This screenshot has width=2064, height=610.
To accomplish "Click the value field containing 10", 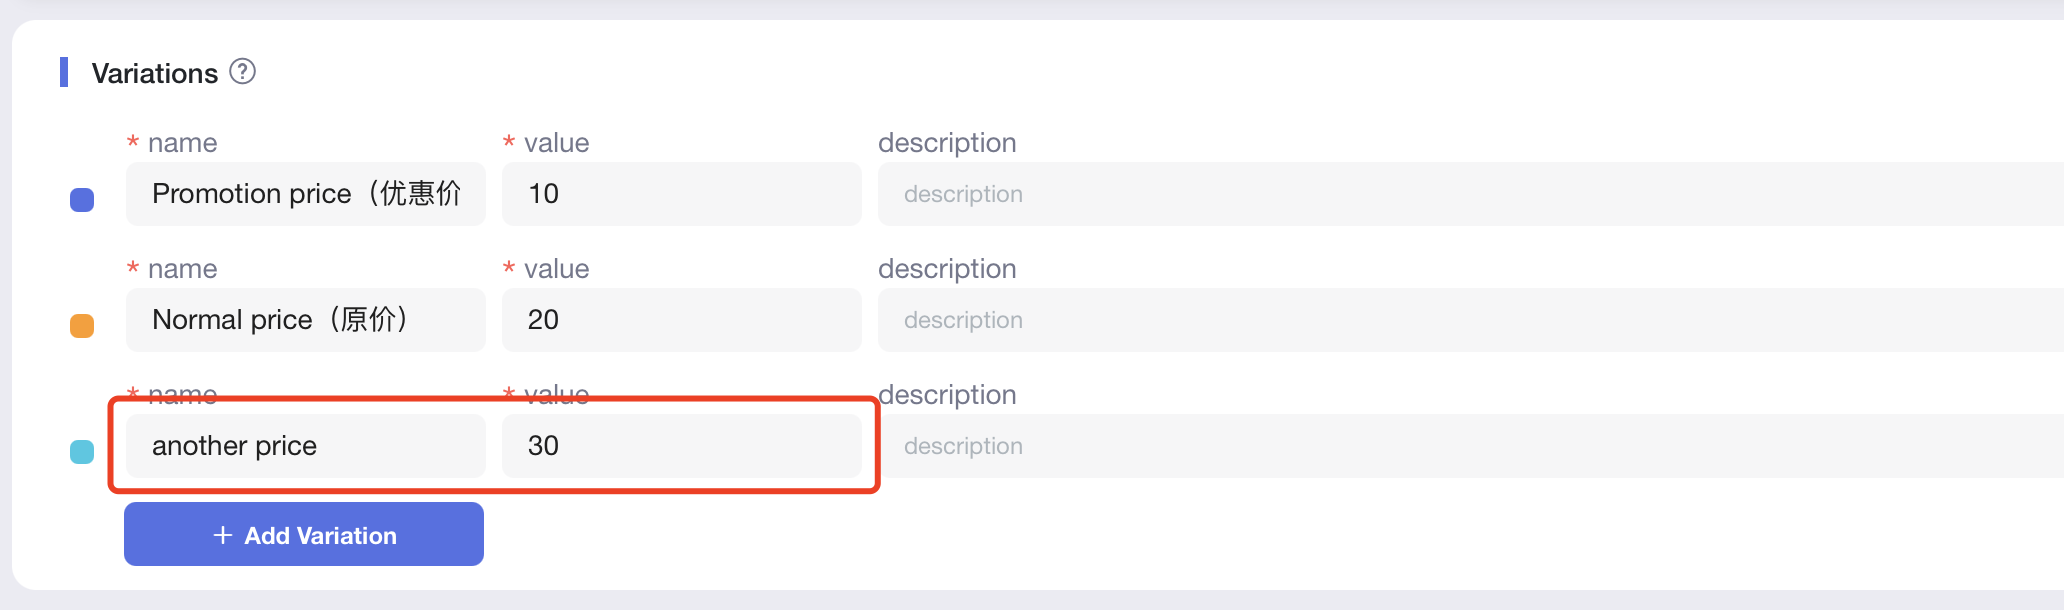I will 681,194.
